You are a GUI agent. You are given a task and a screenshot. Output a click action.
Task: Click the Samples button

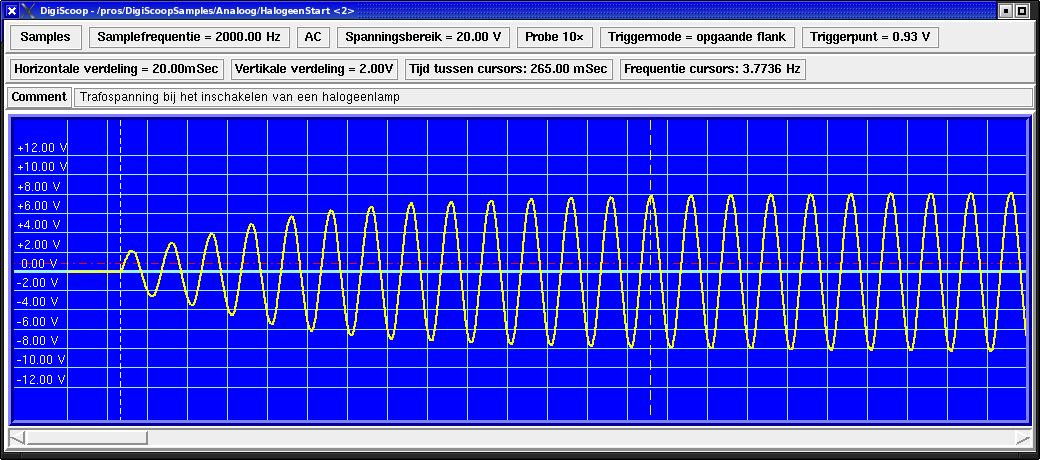point(45,37)
